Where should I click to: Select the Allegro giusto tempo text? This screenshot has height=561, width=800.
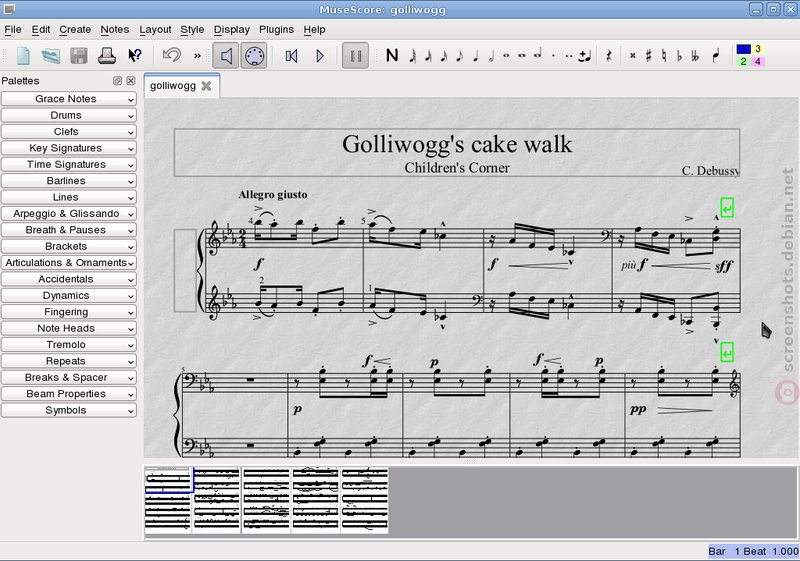tap(272, 195)
